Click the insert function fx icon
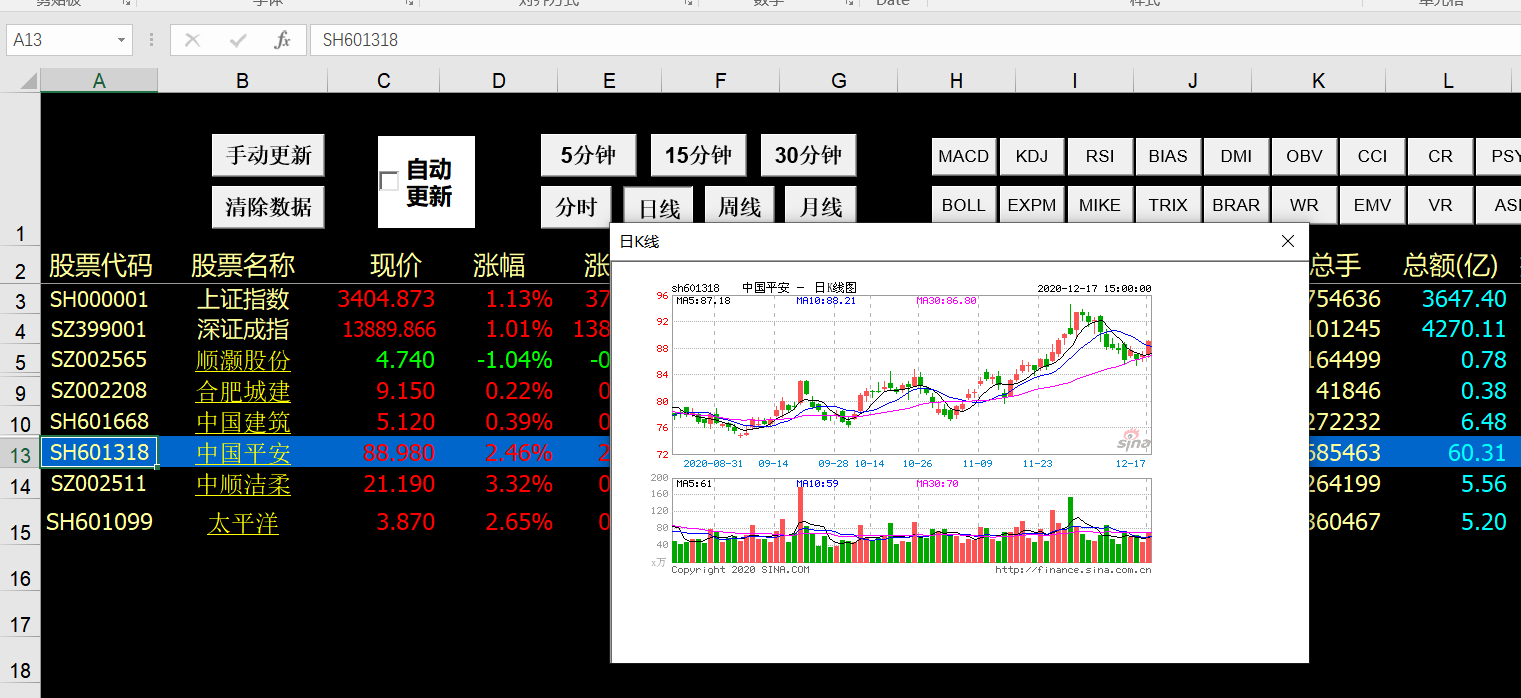This screenshot has height=698, width=1521. point(283,40)
